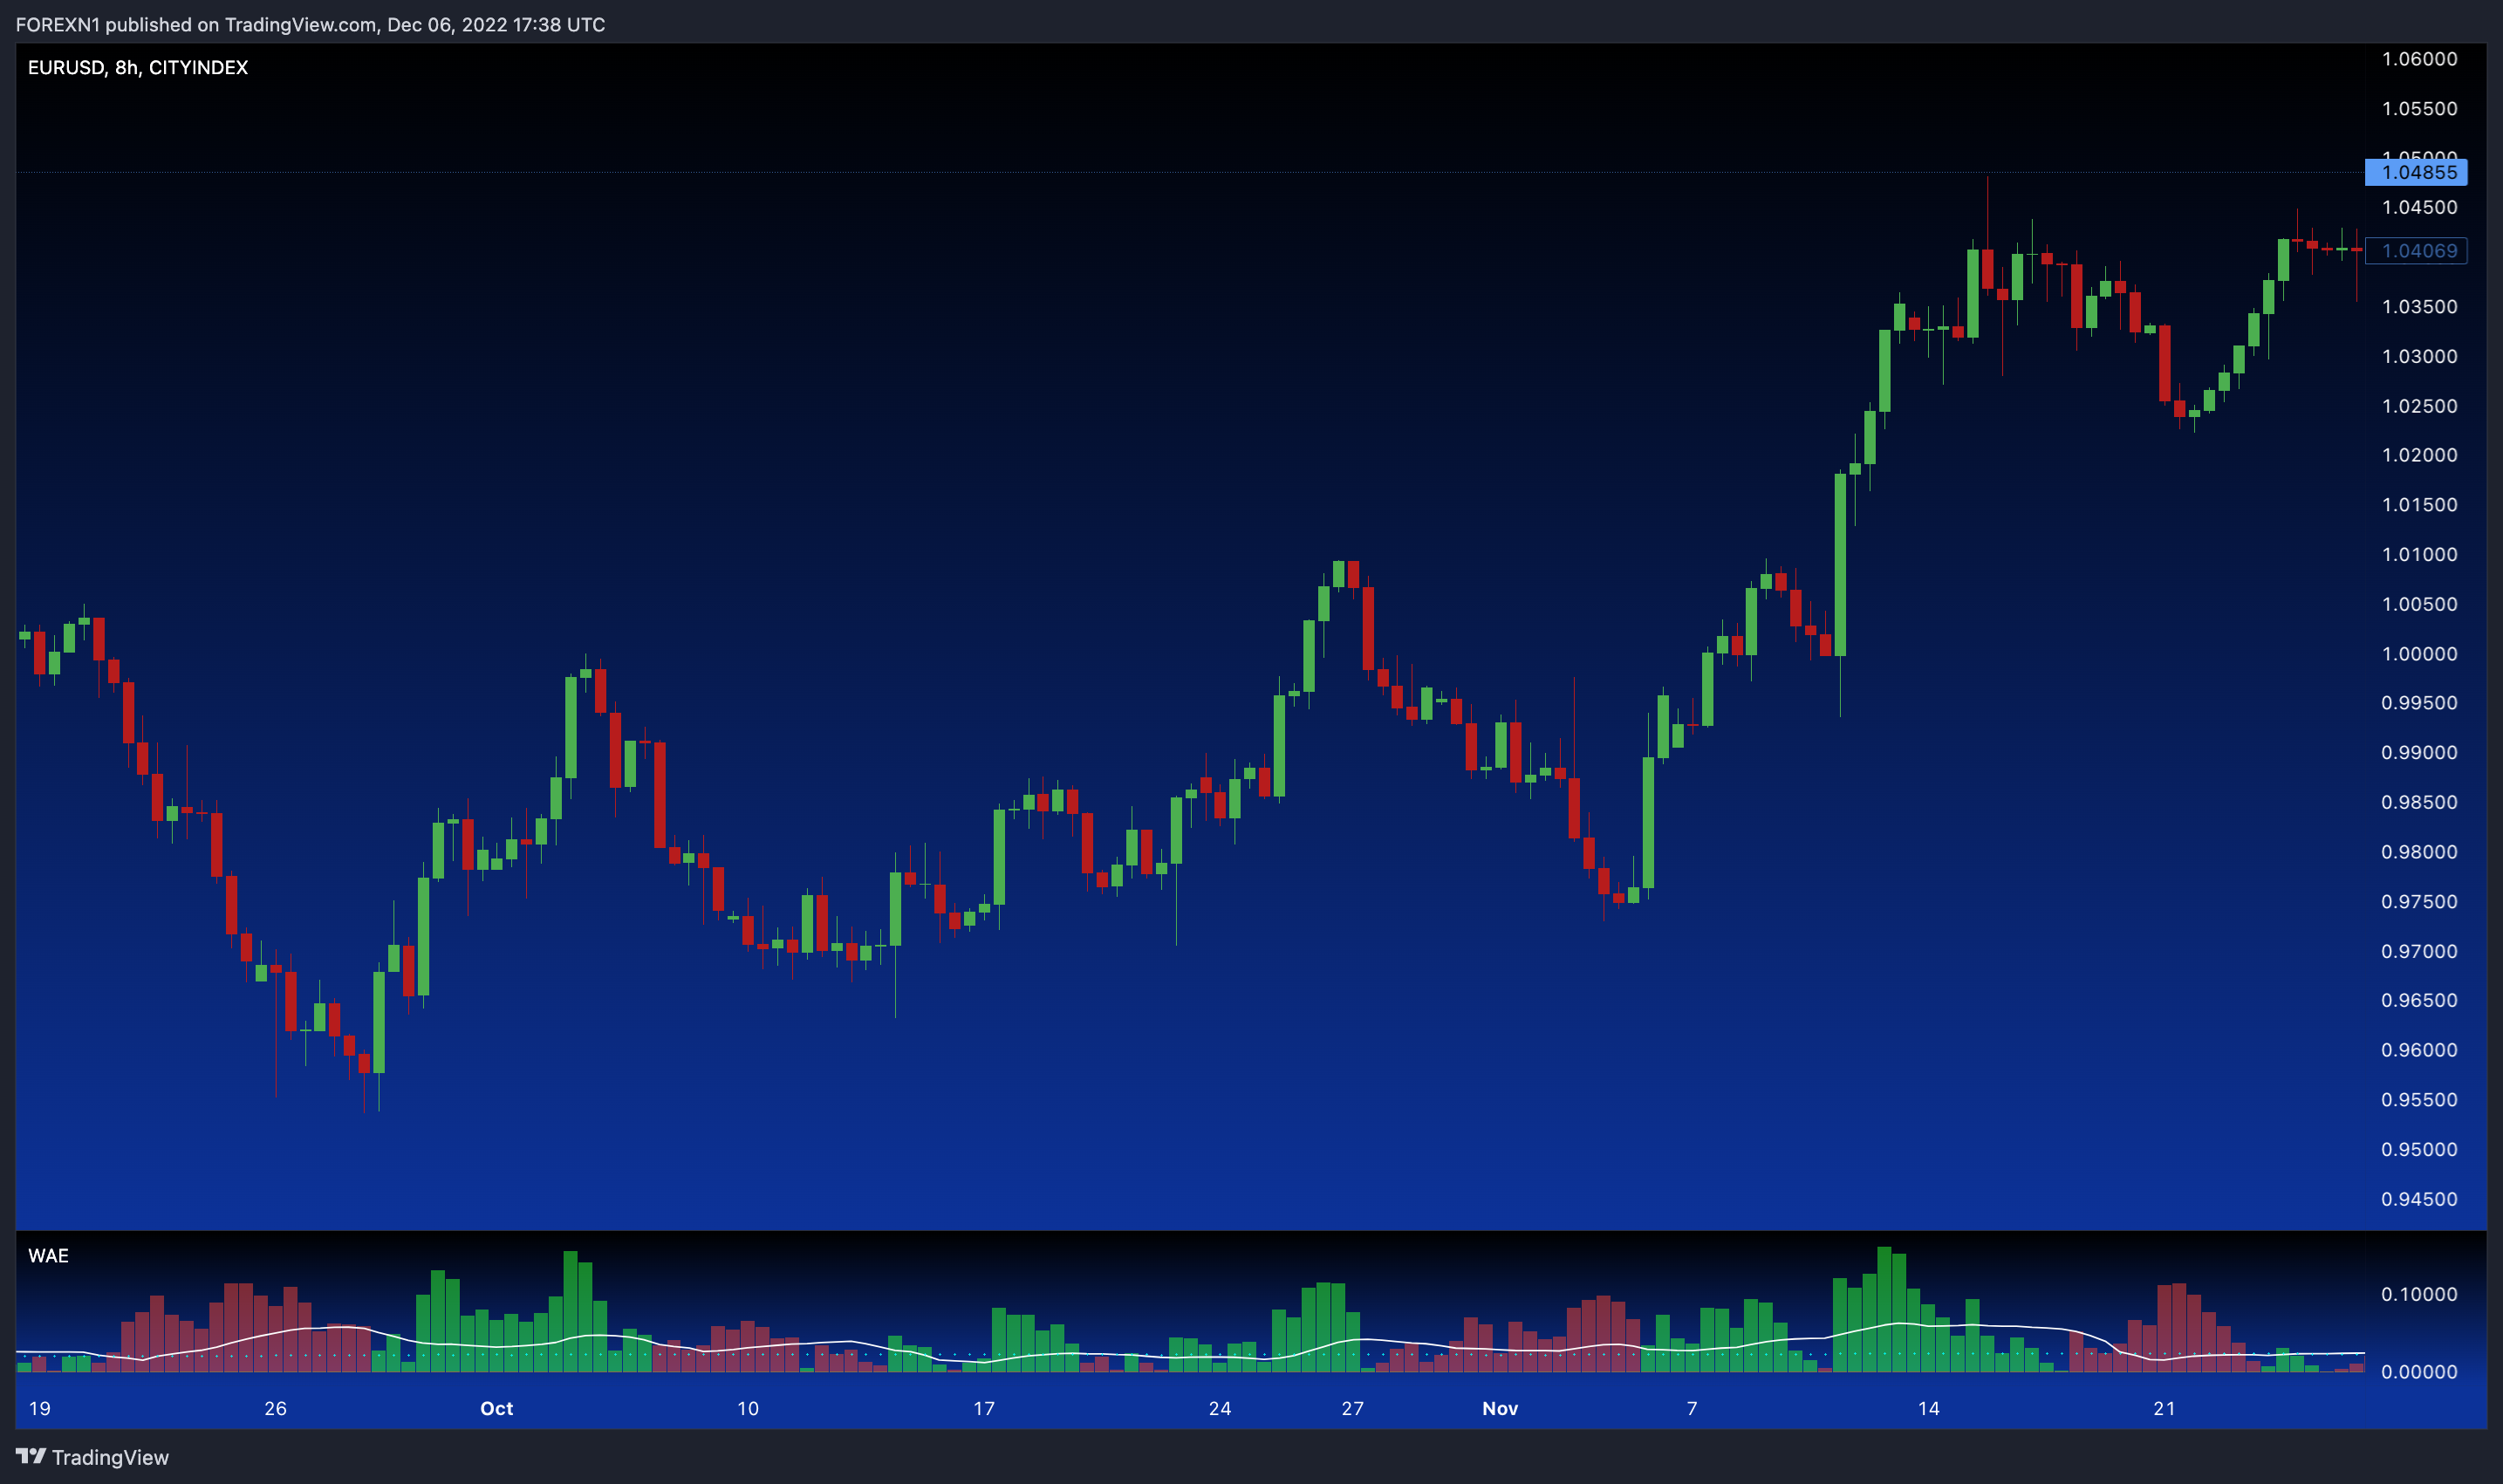The height and width of the screenshot is (1484, 2503).
Task: Click the date label 26 on time axis
Action: point(275,1409)
